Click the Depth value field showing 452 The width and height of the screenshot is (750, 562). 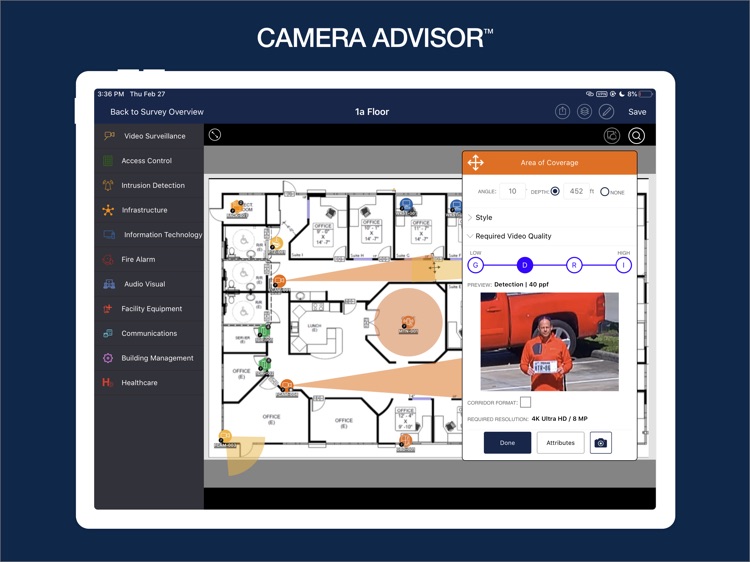pos(576,191)
